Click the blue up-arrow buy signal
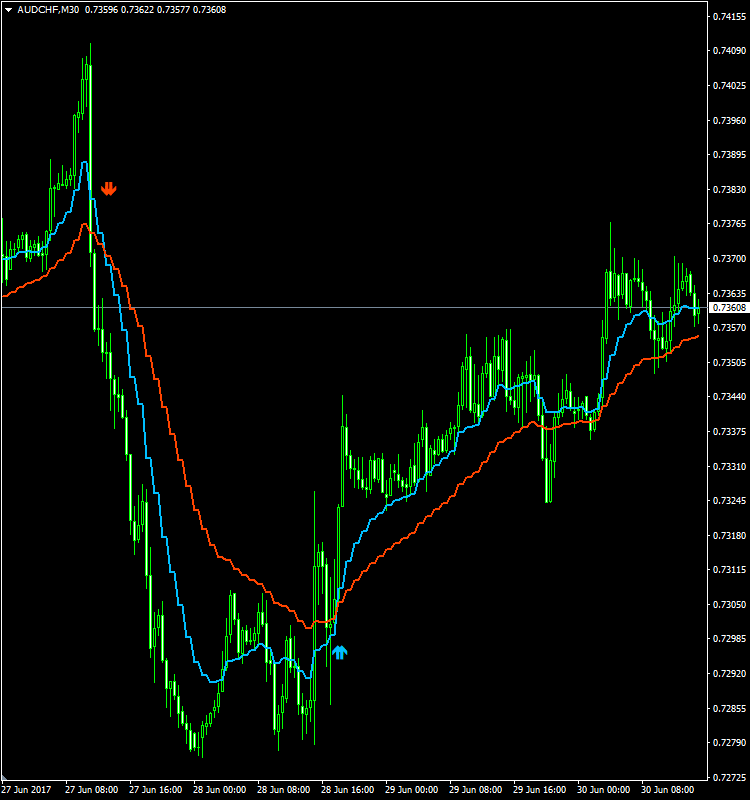The image size is (750, 800). click(x=340, y=652)
